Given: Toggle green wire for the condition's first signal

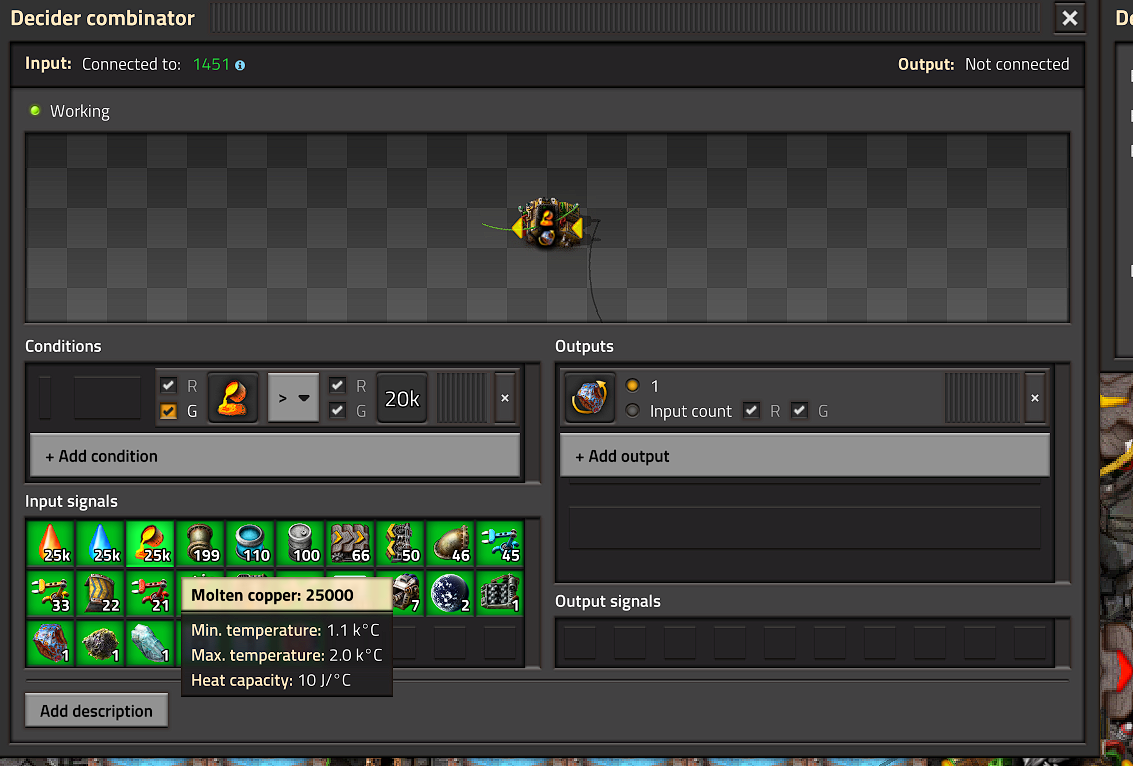Looking at the screenshot, I should coord(168,411).
